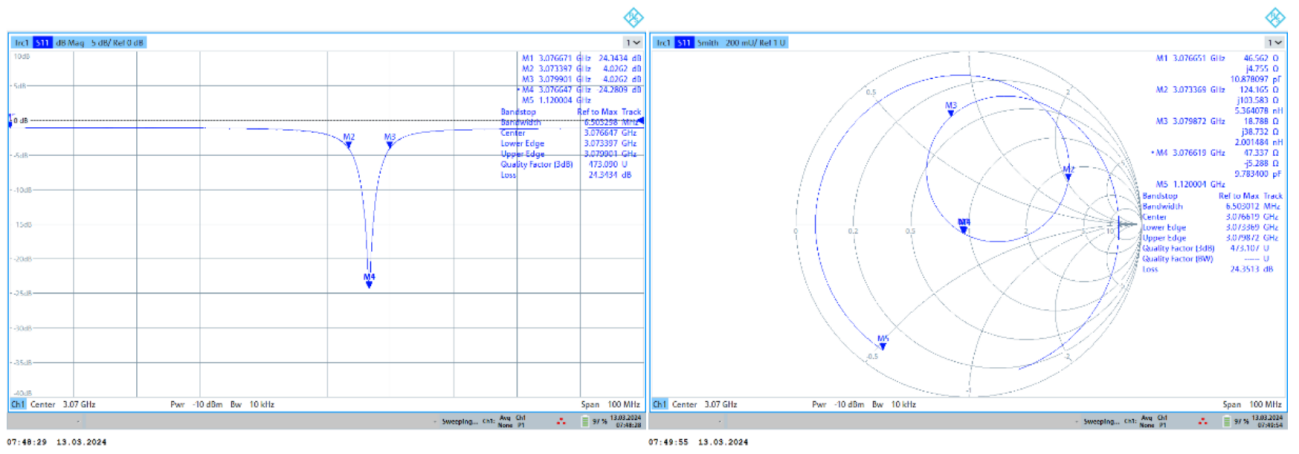Open the diagram number dropdown on the dB Mag plot

633,43
